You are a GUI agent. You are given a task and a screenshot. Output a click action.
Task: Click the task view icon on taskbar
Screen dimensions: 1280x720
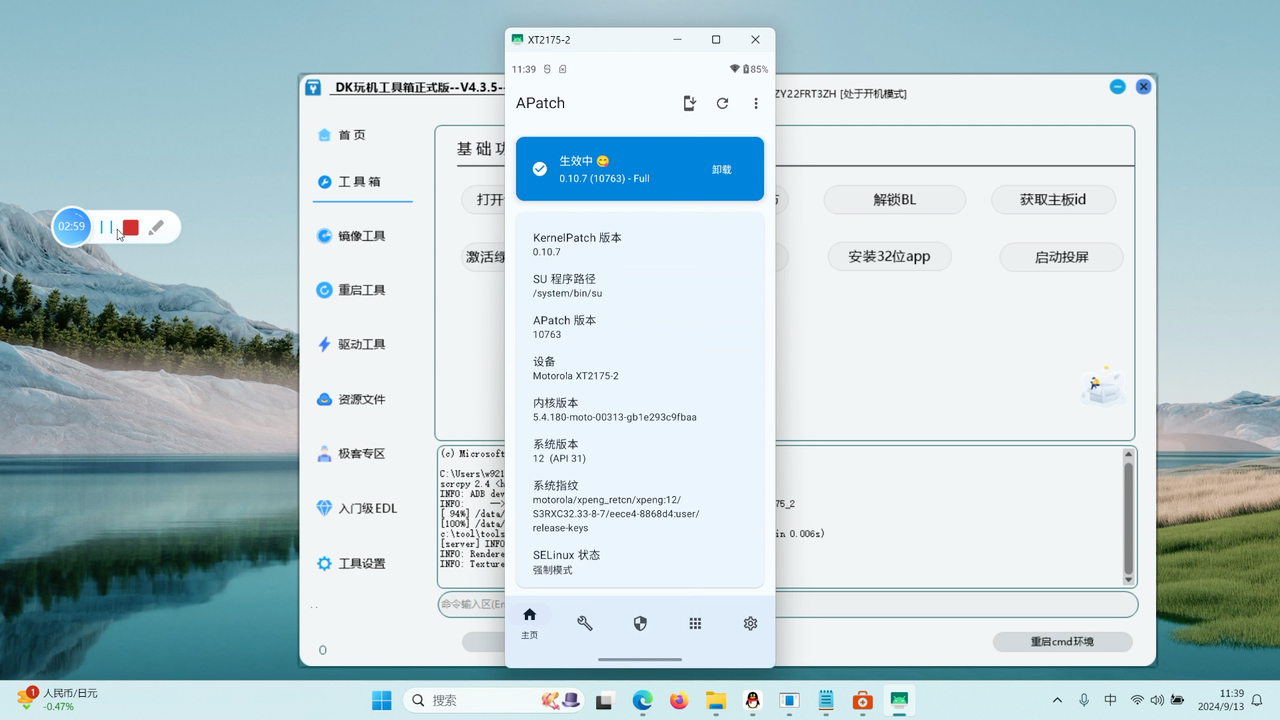604,700
